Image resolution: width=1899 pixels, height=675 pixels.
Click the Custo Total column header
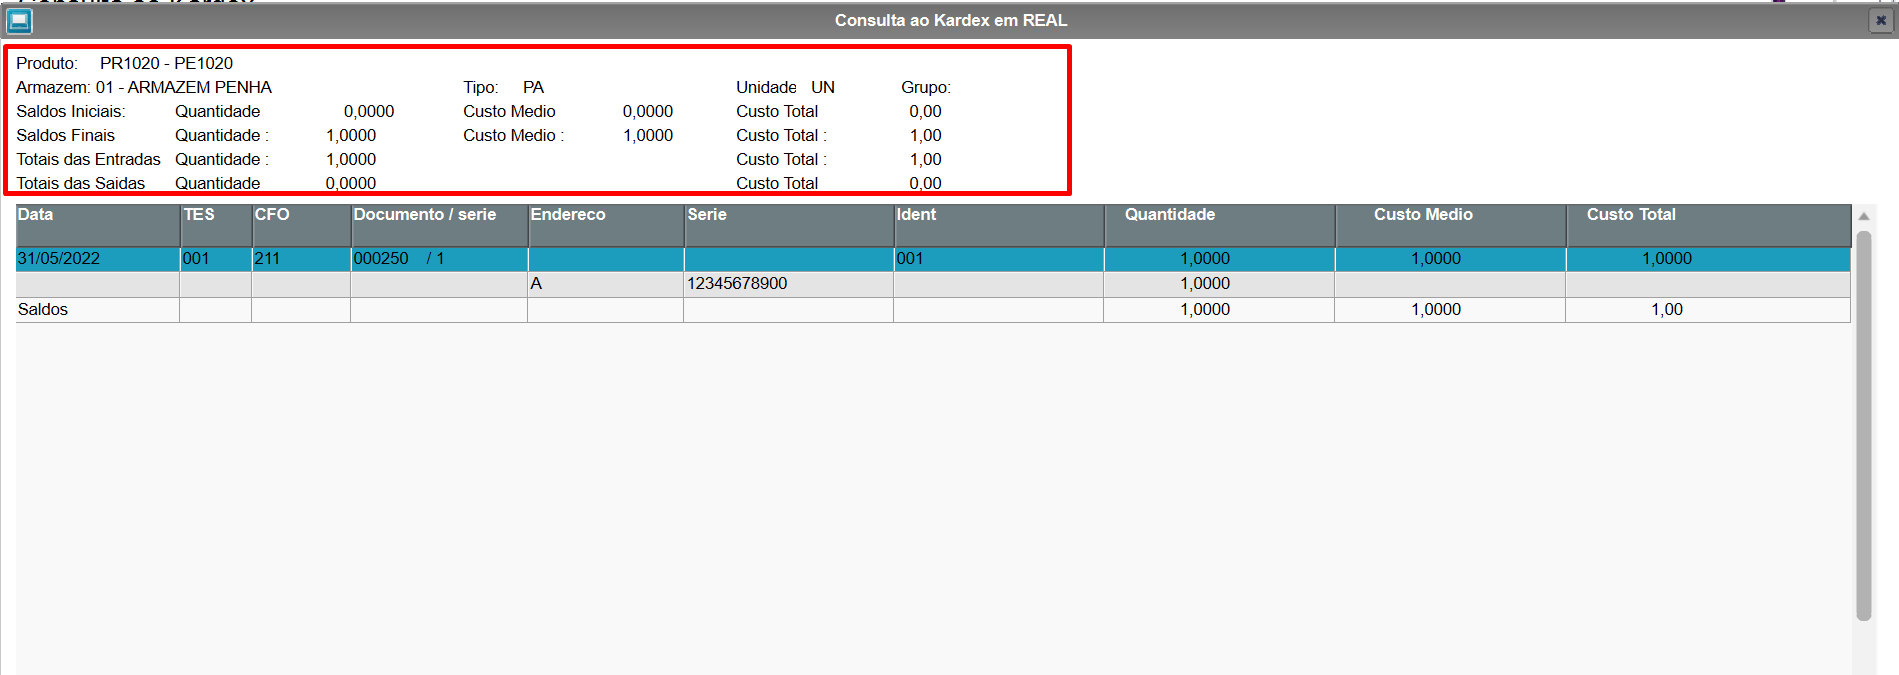tap(1709, 225)
